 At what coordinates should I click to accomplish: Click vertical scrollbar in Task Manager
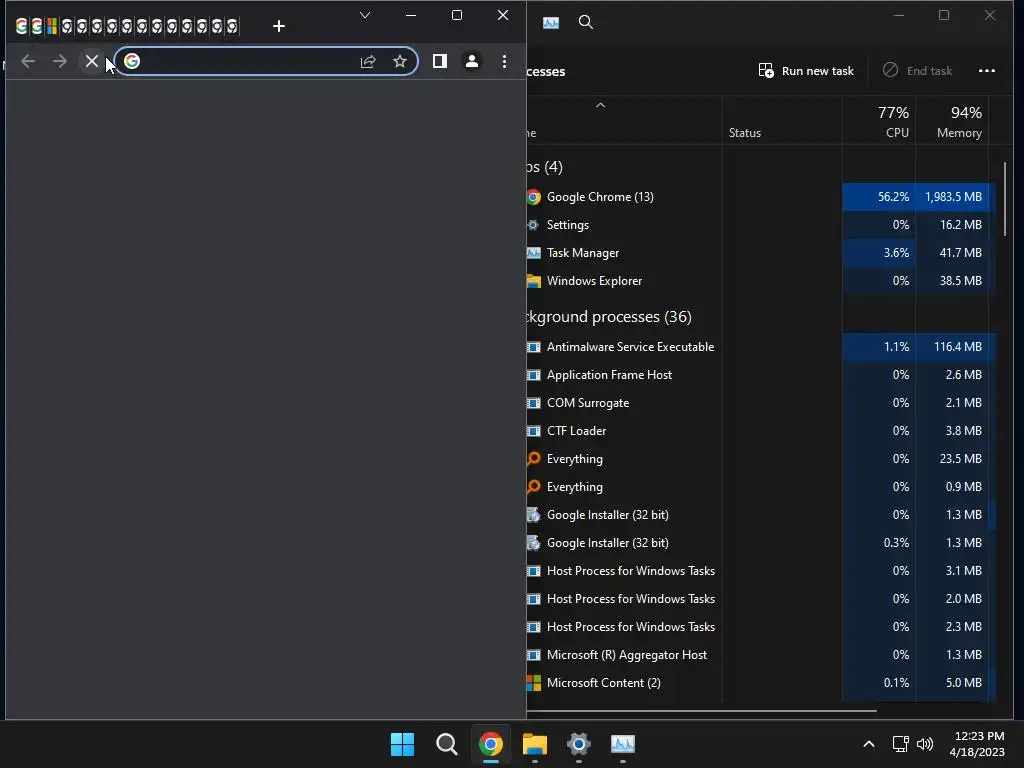click(x=1005, y=199)
